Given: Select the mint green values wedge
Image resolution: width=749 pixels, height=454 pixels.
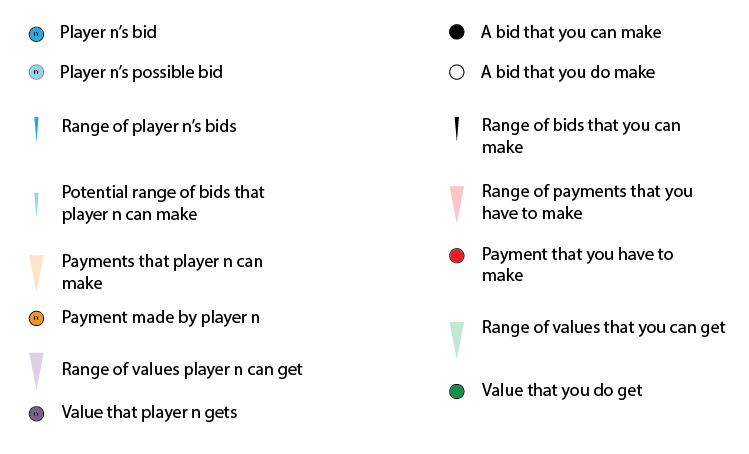Looking at the screenshot, I should (457, 340).
